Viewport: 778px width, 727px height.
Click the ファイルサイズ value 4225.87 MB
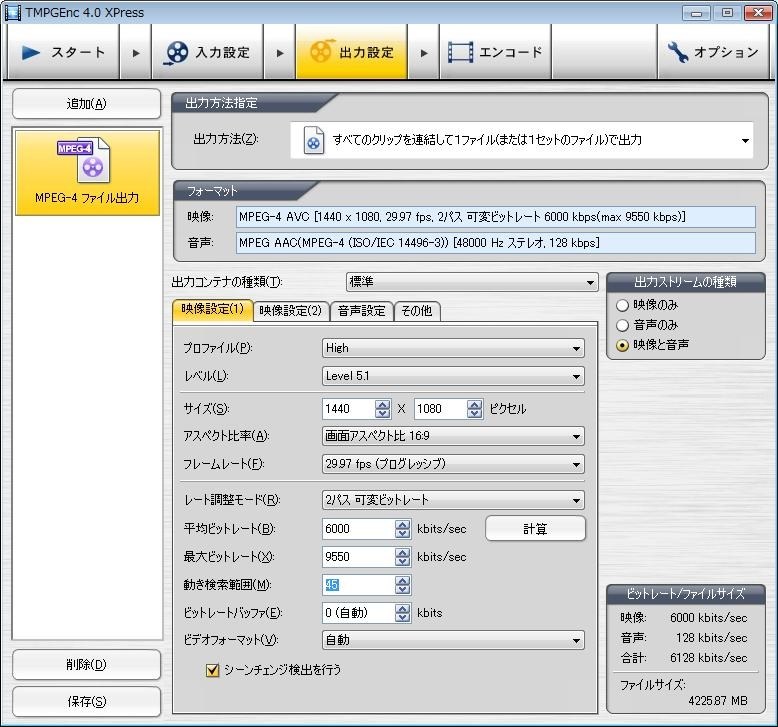717,701
